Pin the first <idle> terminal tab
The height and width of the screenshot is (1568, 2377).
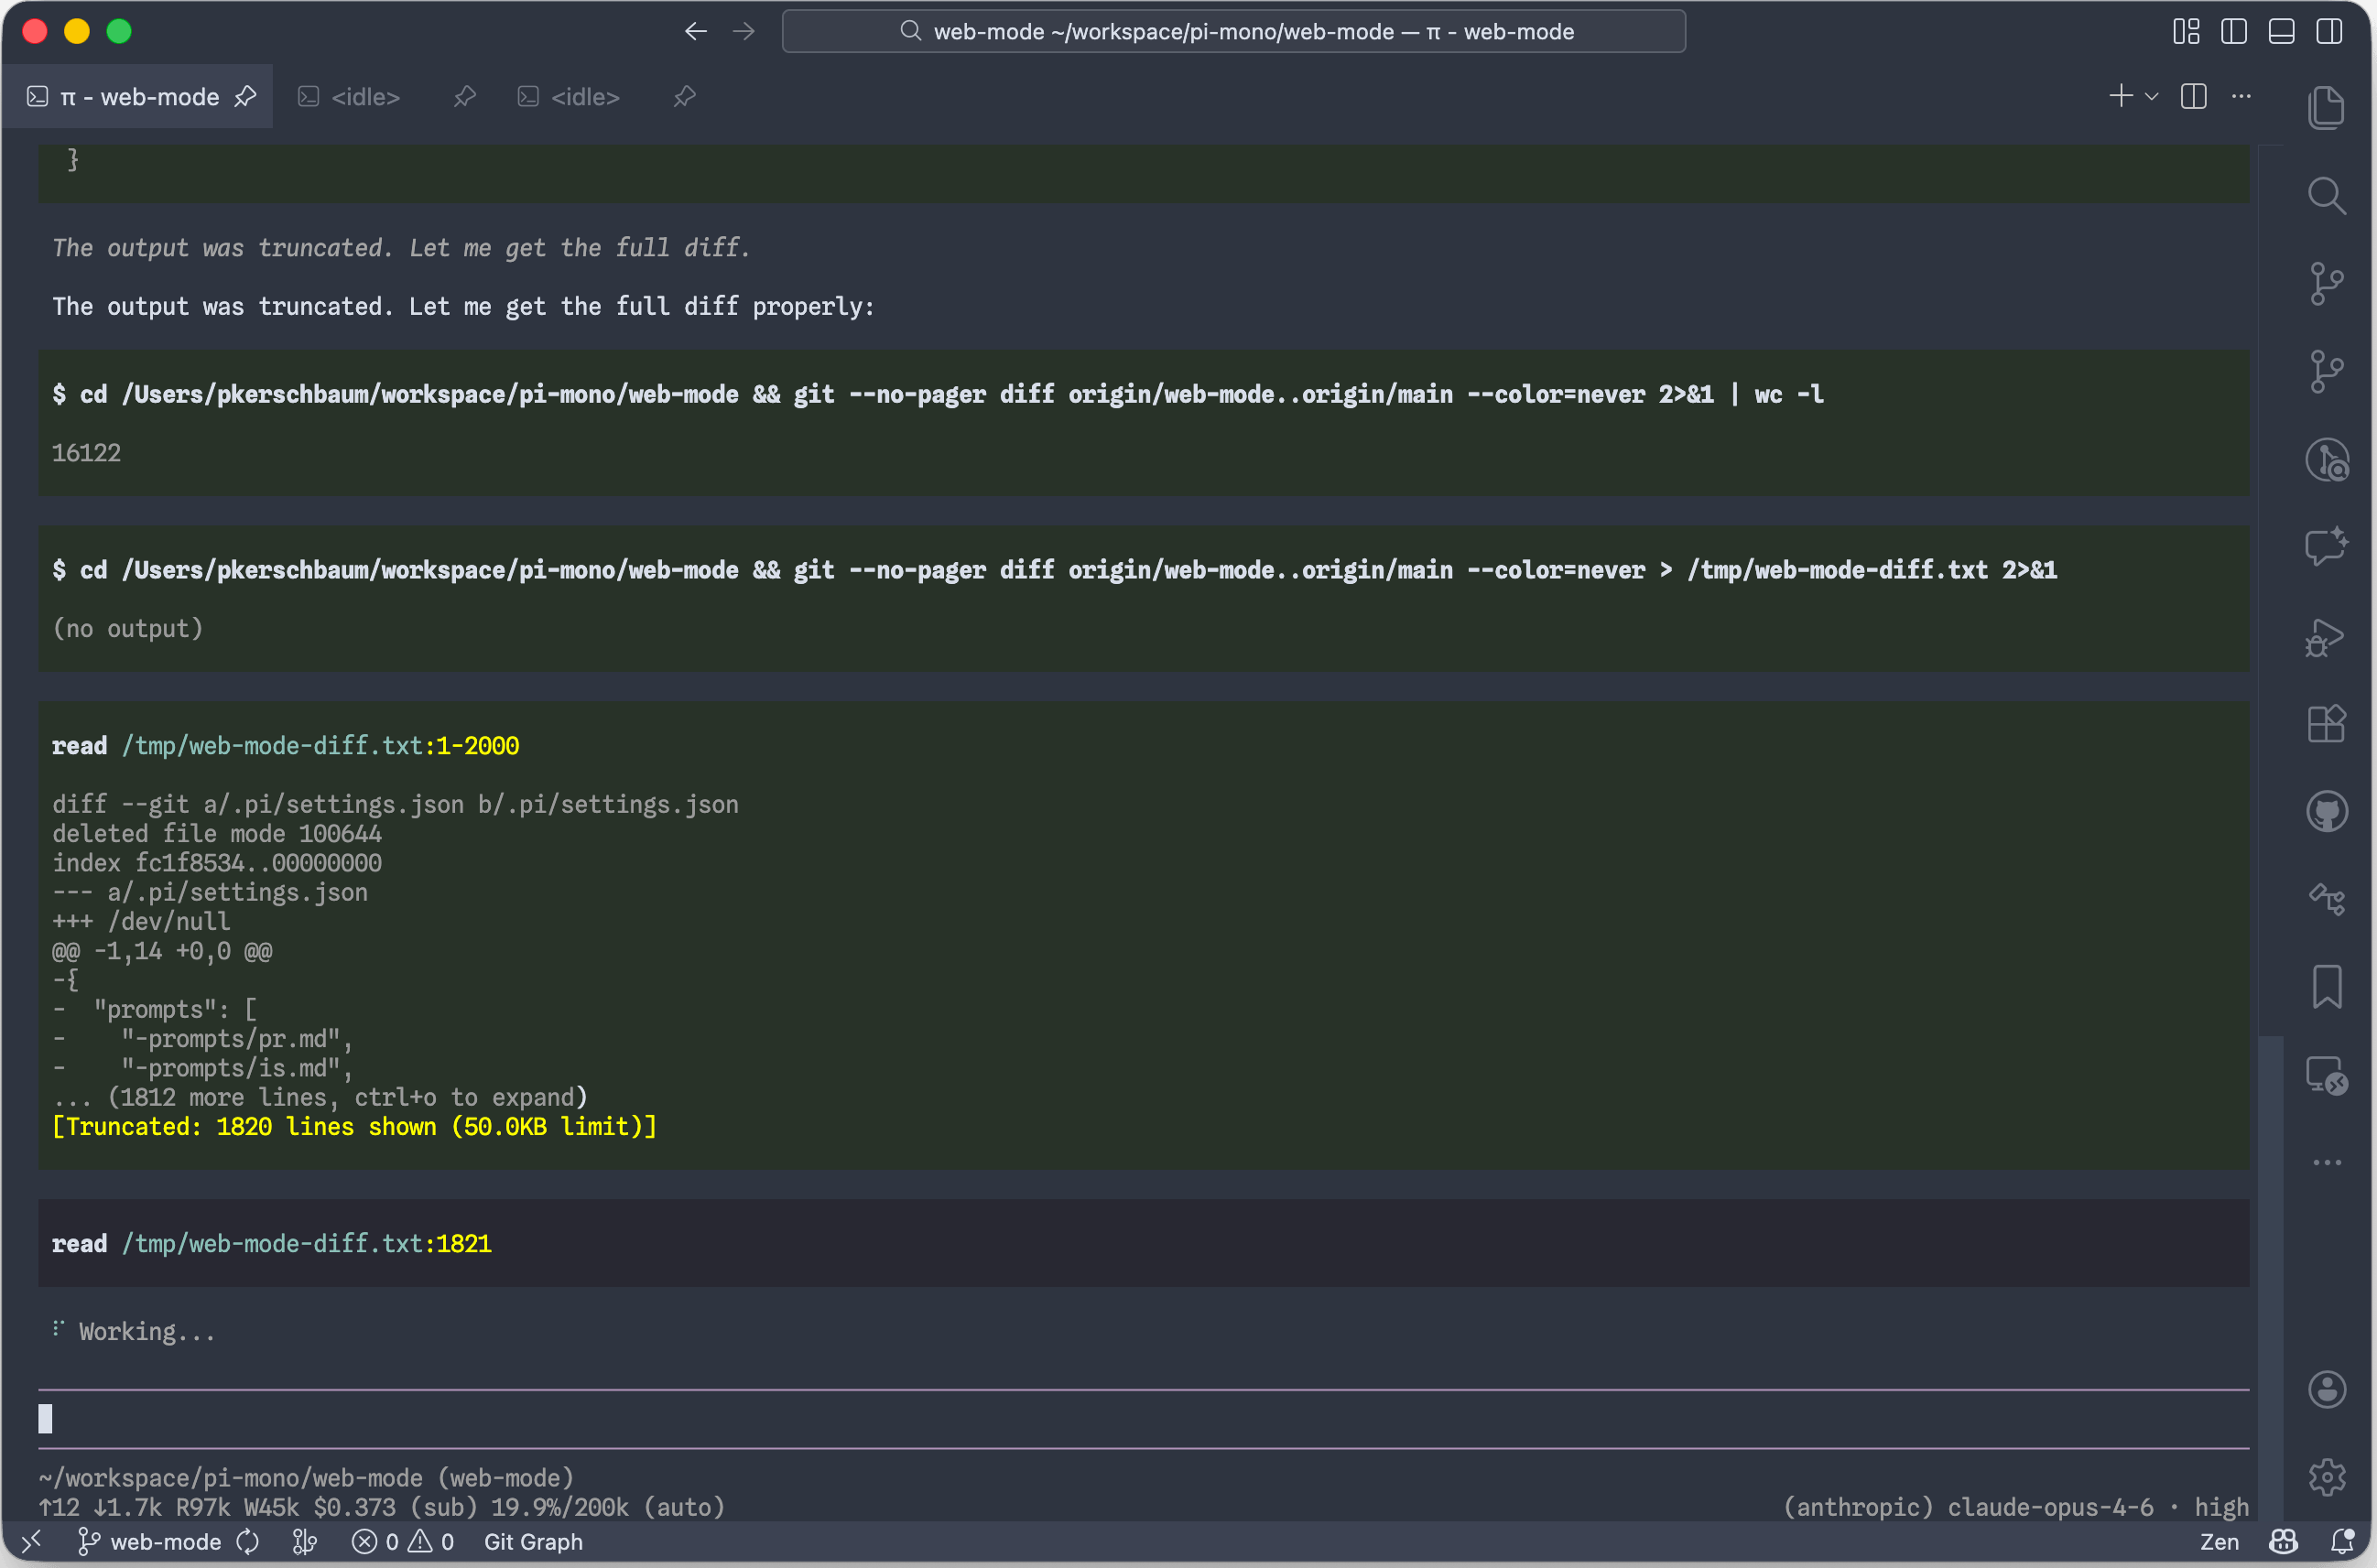(464, 96)
